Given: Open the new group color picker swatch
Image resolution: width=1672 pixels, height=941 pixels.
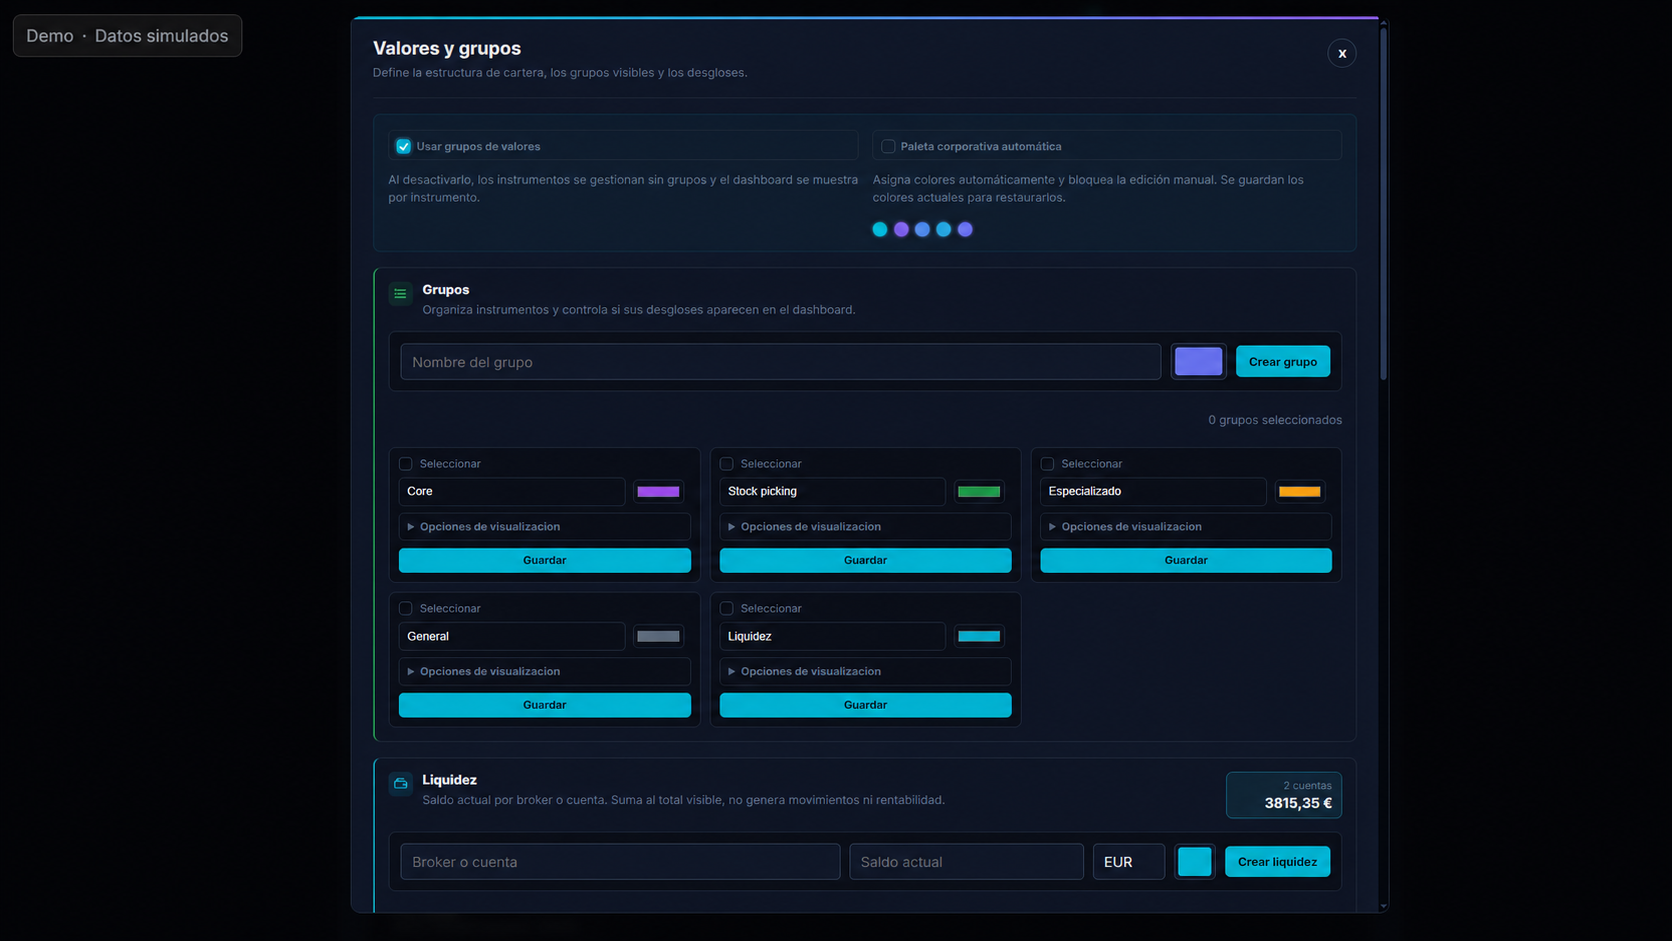Looking at the screenshot, I should (1198, 361).
